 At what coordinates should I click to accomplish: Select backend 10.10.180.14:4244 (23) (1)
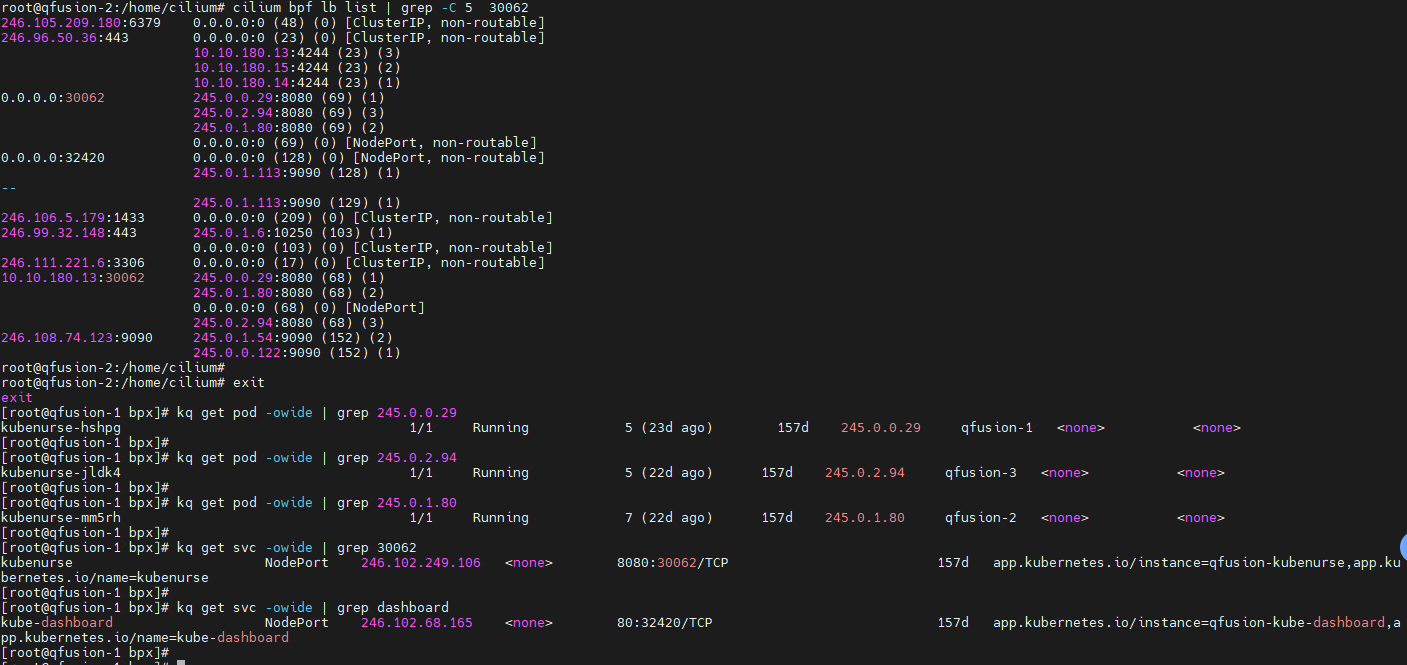point(296,82)
